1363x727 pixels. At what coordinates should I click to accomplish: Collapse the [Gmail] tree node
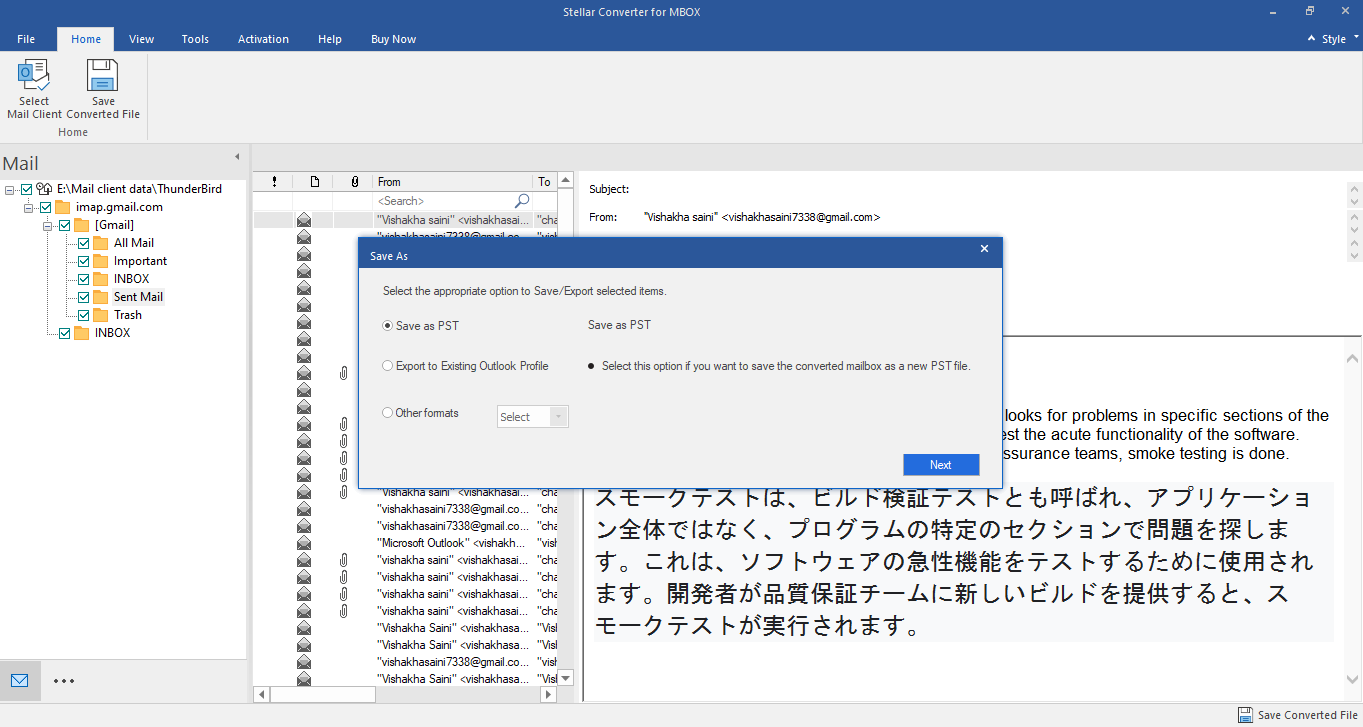(x=48, y=225)
